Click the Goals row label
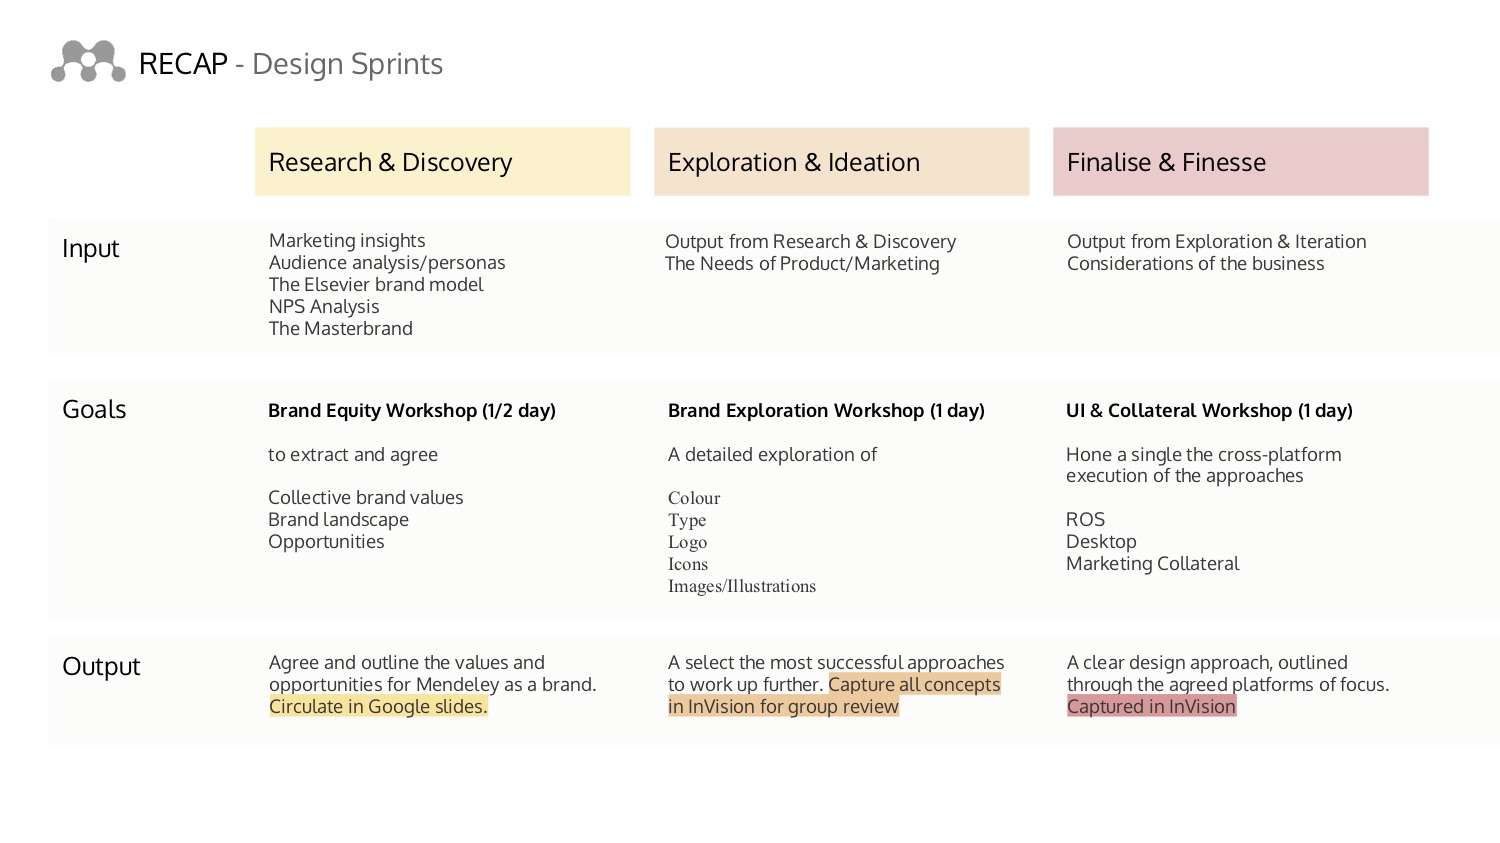 tap(94, 409)
